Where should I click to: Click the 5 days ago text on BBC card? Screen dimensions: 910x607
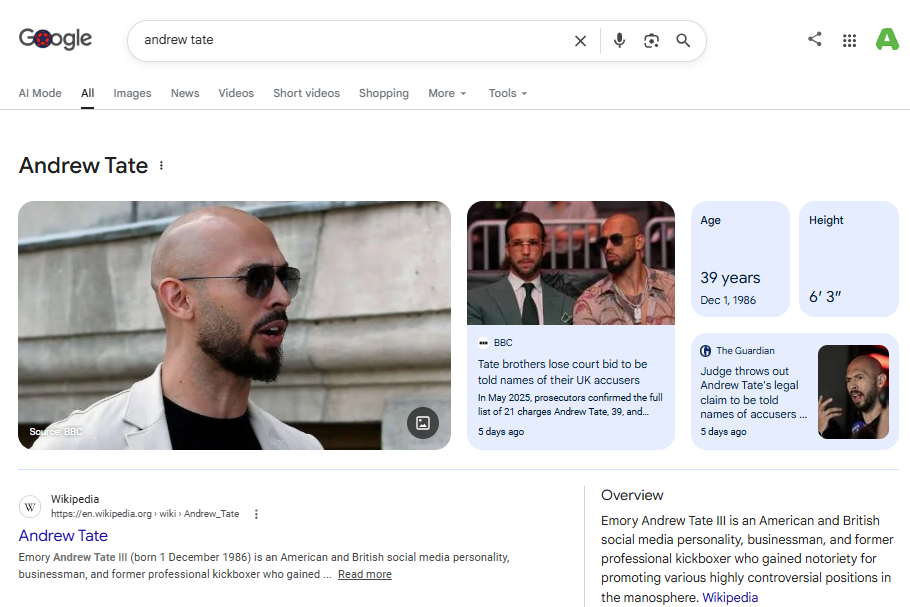[x=501, y=432]
